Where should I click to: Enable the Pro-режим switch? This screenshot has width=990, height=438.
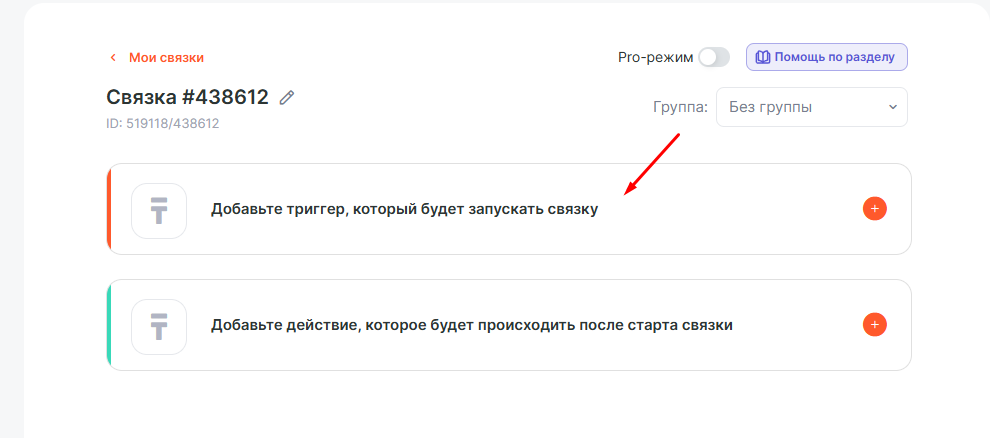pos(714,57)
